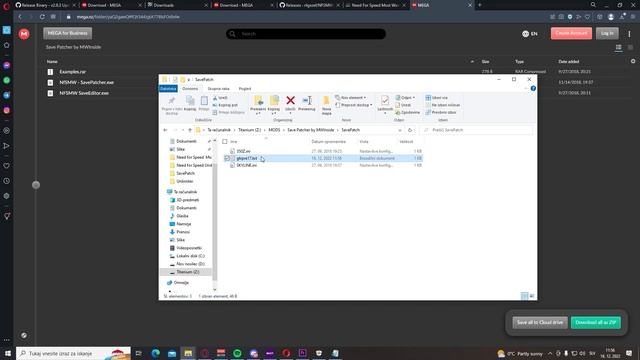The image size is (640, 360).
Task: Click the Explorer Up one level arrow
Action: click(190, 130)
